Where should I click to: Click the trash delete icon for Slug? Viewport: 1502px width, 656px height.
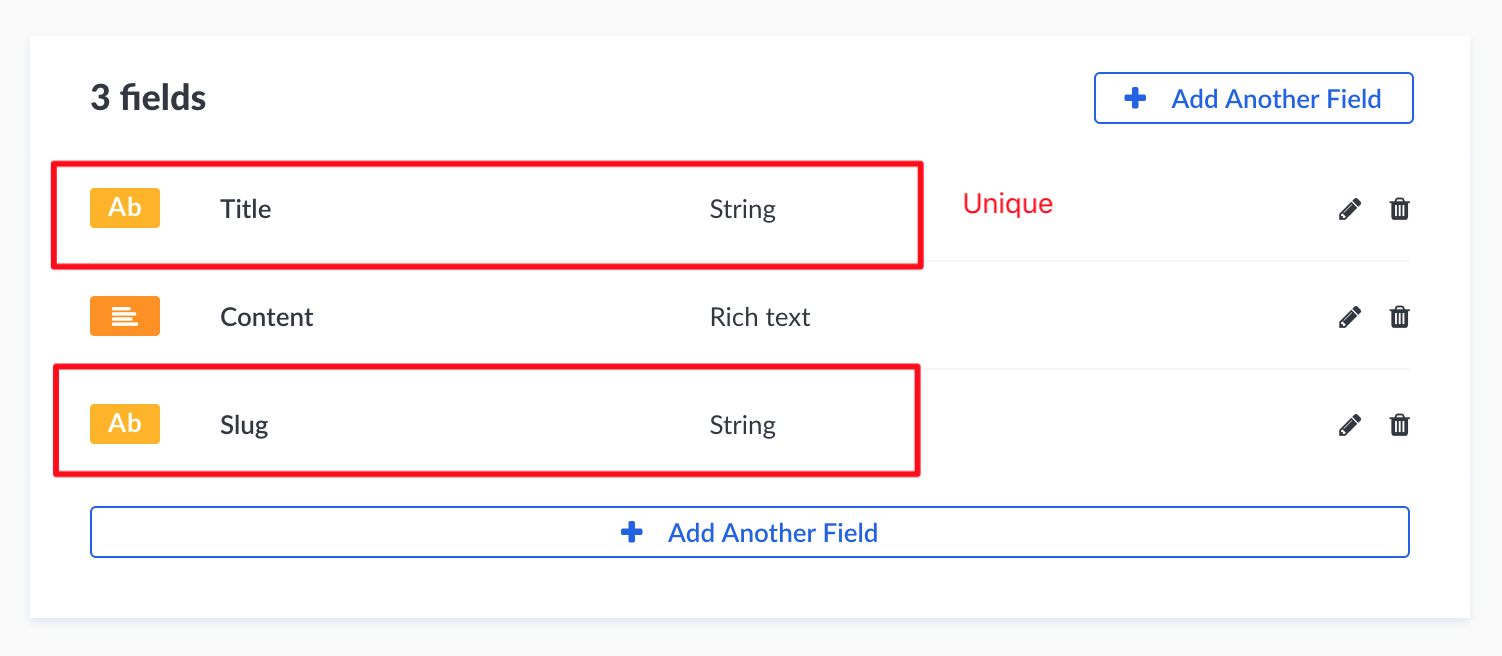pyautogui.click(x=1399, y=424)
